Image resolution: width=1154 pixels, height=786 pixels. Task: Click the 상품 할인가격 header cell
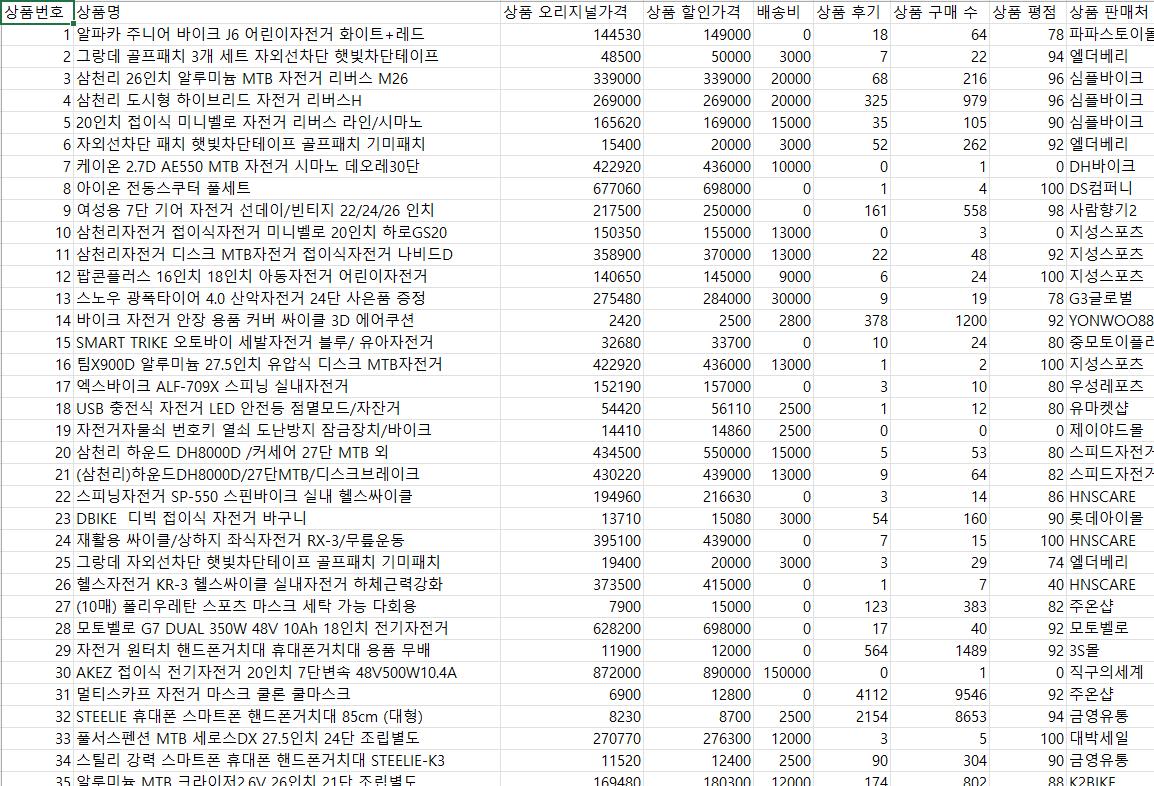695,12
